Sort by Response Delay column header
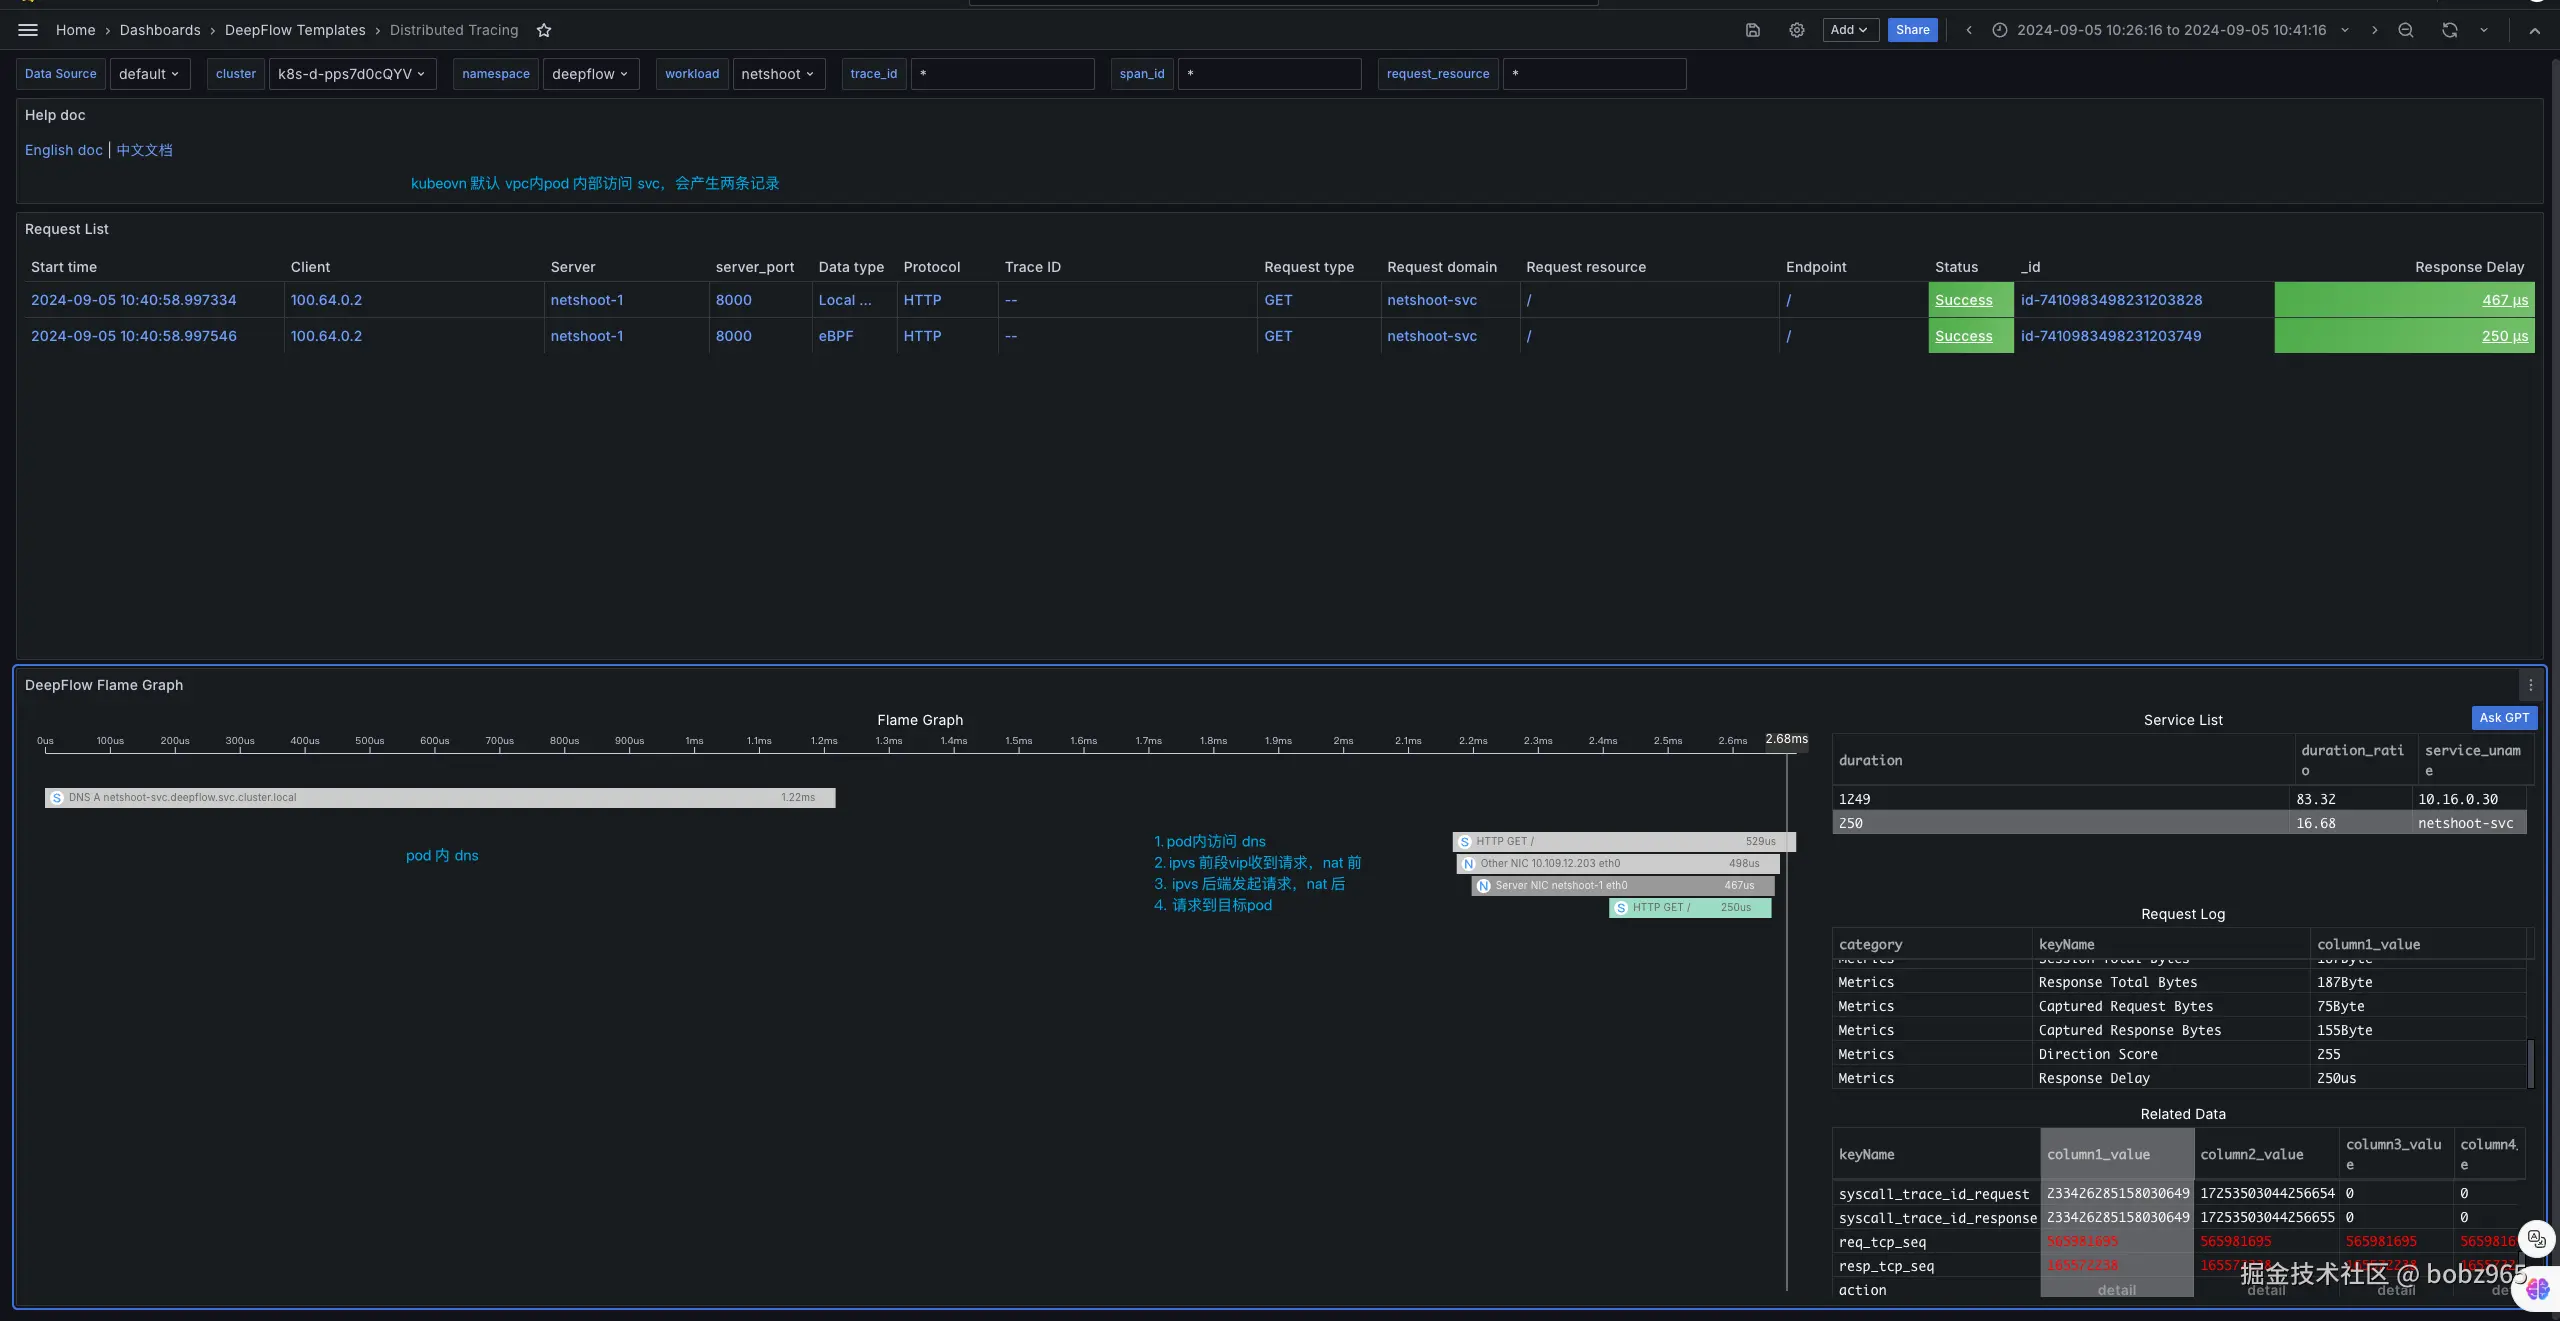 pos(2470,267)
